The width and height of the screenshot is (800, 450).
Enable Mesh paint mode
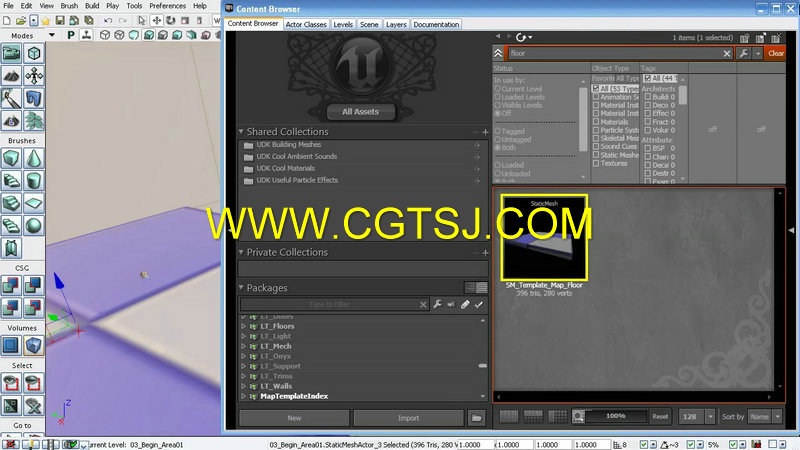coord(11,98)
